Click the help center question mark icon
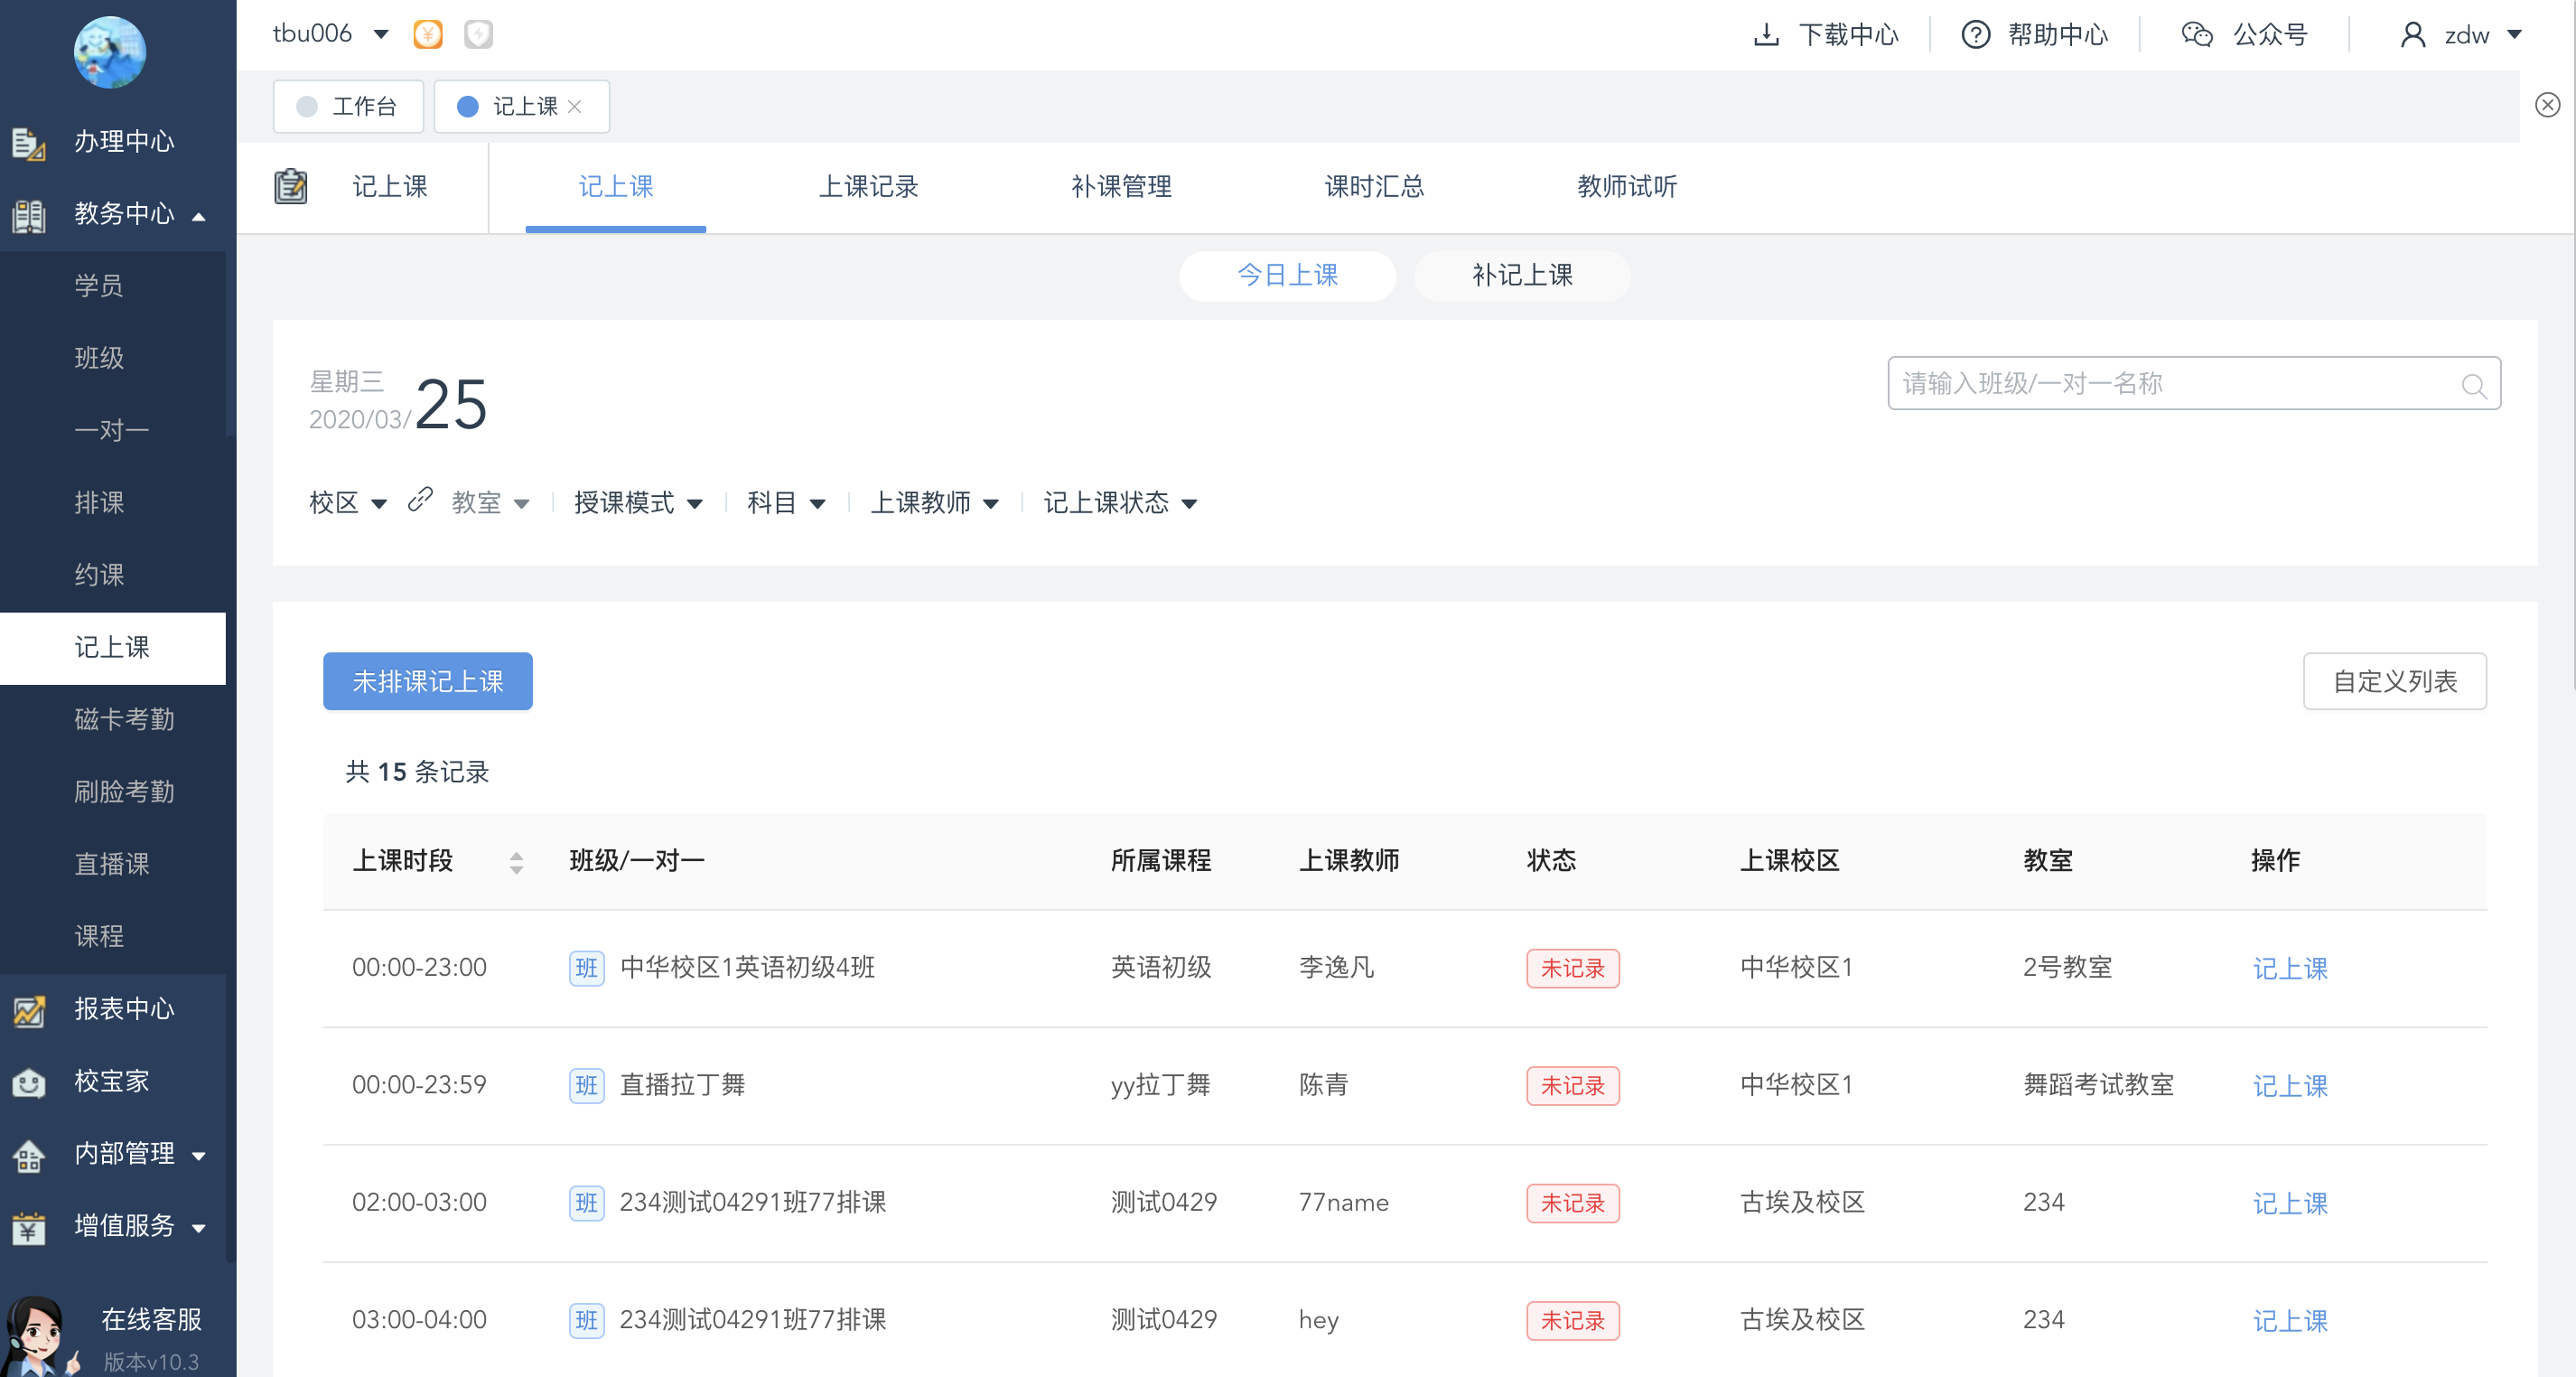The width and height of the screenshot is (2576, 1377). [1975, 35]
